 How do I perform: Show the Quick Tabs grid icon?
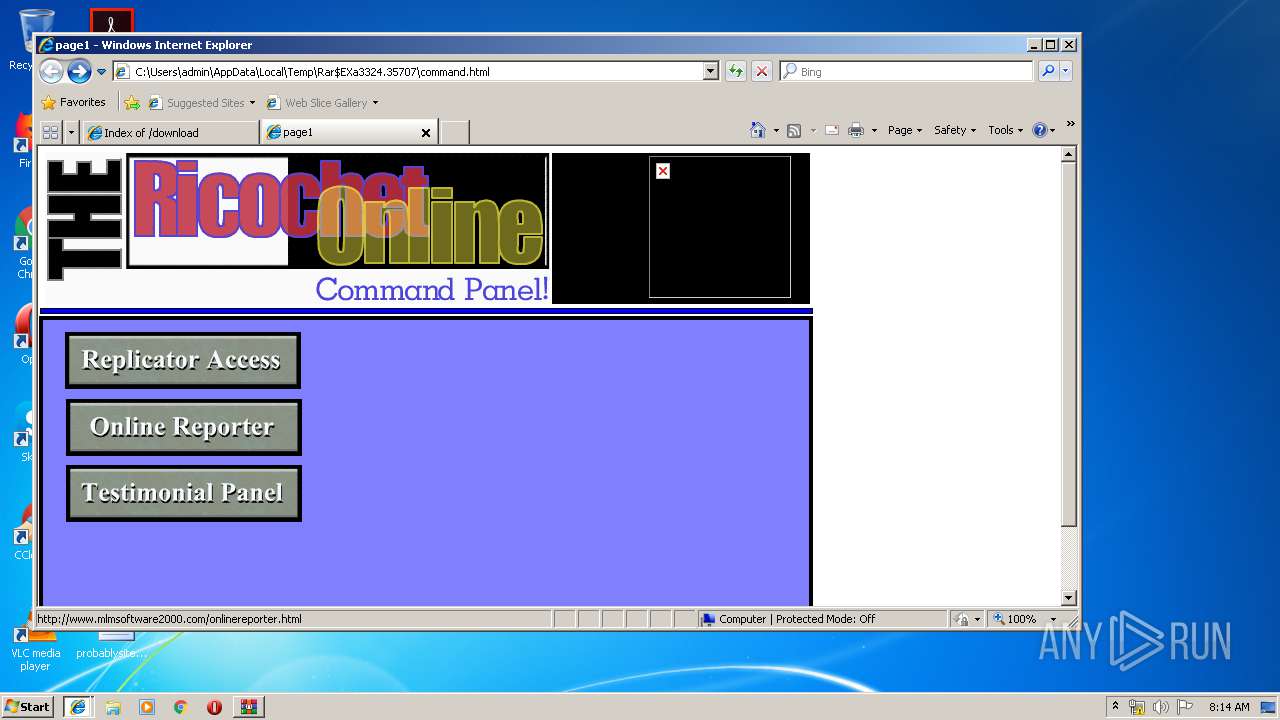coord(50,132)
